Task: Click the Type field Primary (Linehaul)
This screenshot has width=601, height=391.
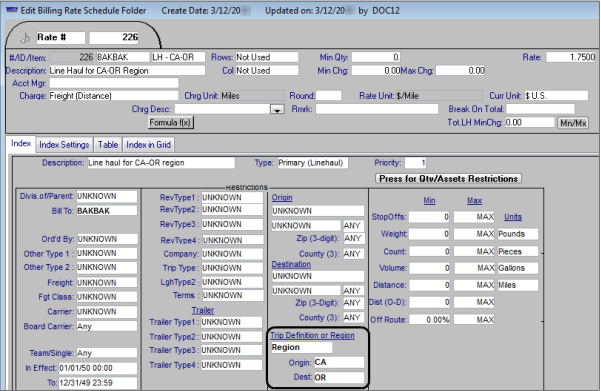Action: (x=312, y=163)
